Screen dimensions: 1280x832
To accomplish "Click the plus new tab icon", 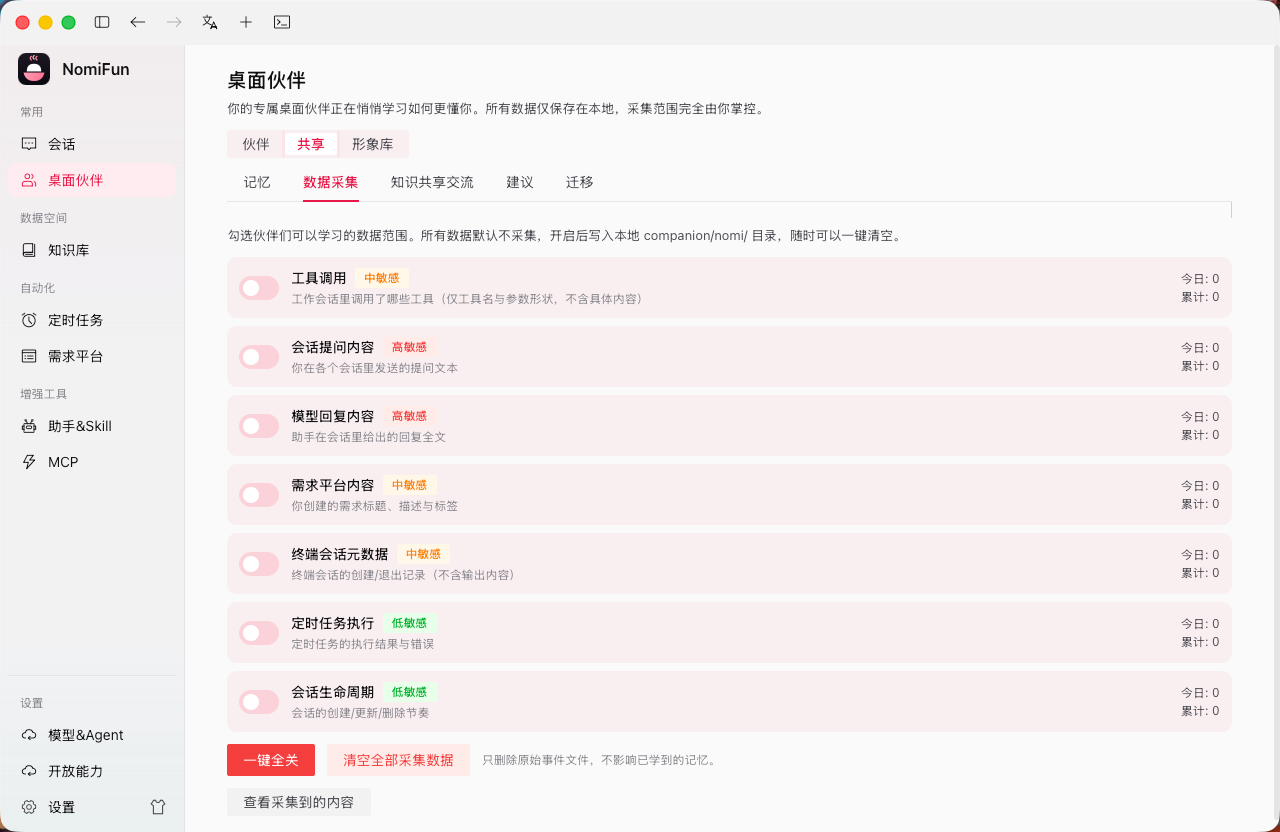I will coord(246,22).
